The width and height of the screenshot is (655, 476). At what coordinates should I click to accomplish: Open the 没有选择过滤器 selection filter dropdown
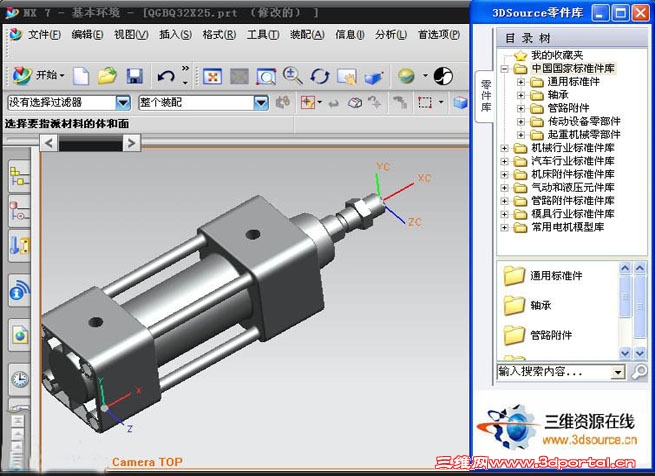(123, 102)
